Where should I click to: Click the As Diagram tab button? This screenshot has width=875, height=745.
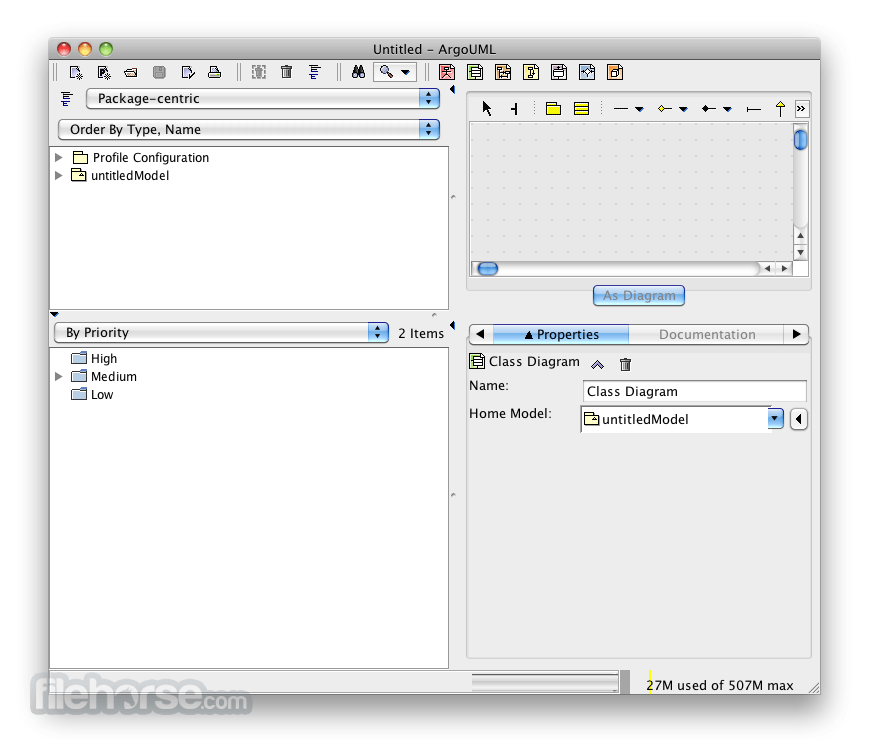point(639,296)
